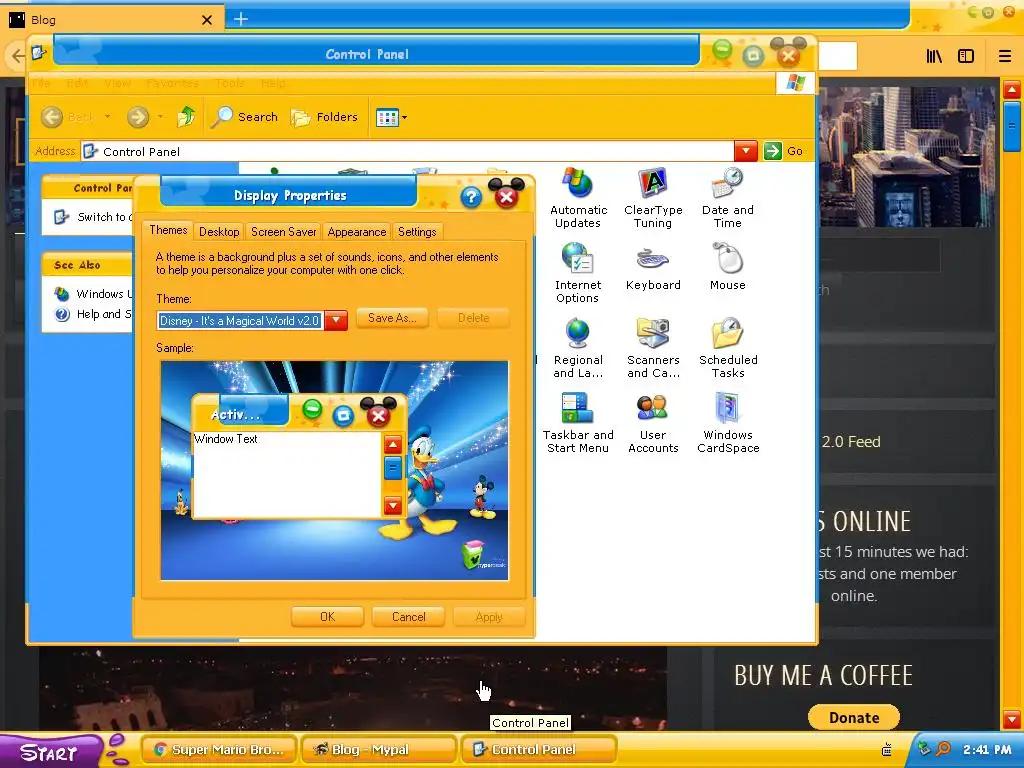Open Automatic Updates in Control Panel

(x=579, y=197)
